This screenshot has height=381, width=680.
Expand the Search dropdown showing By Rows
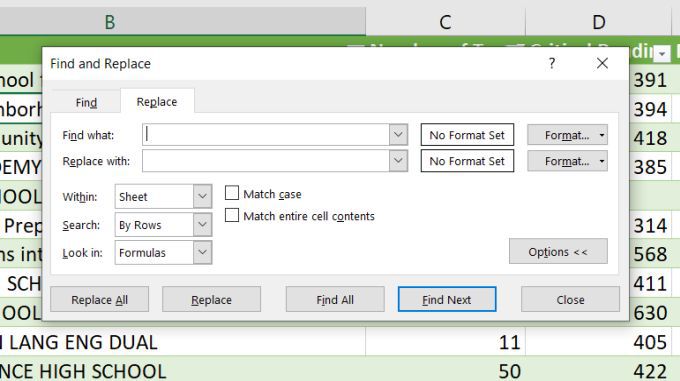(203, 225)
